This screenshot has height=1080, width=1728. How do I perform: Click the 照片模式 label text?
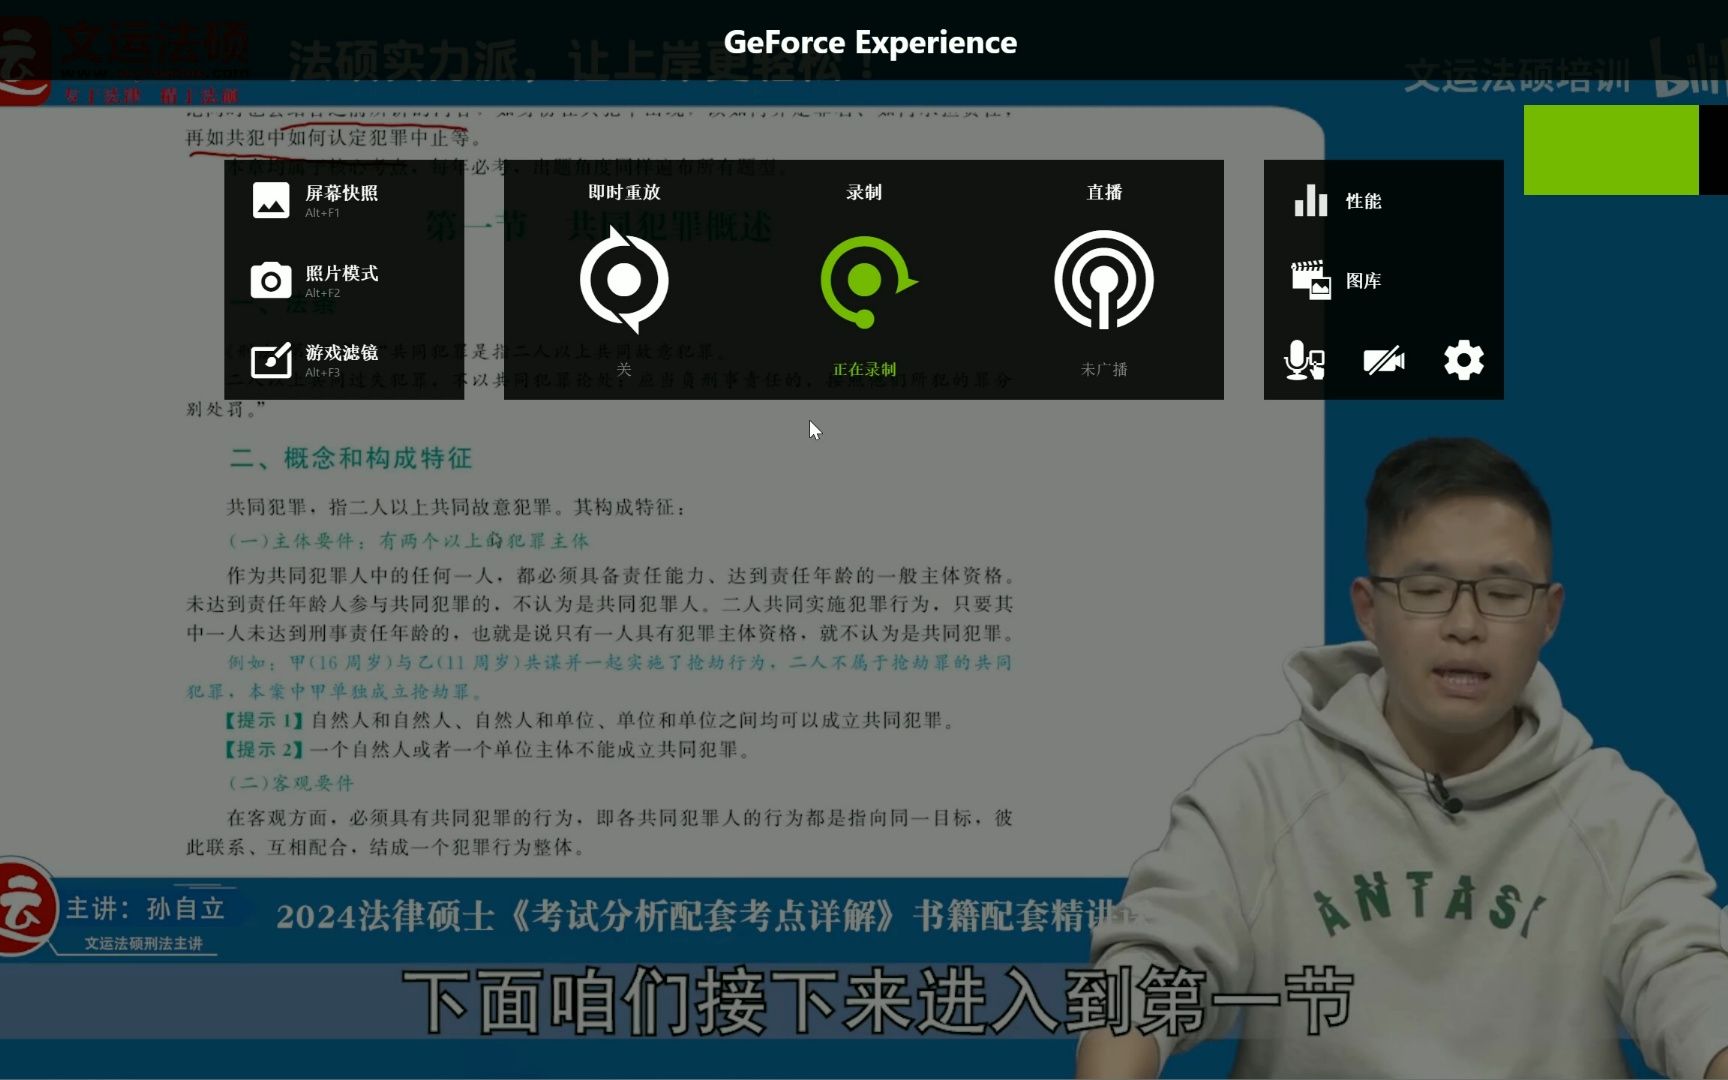342,273
